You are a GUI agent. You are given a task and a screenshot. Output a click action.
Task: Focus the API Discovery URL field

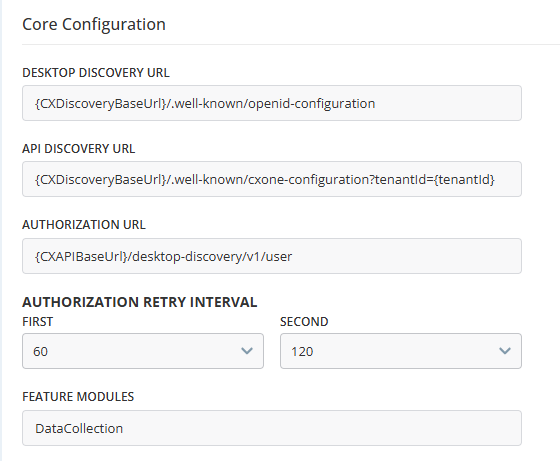tap(272, 179)
